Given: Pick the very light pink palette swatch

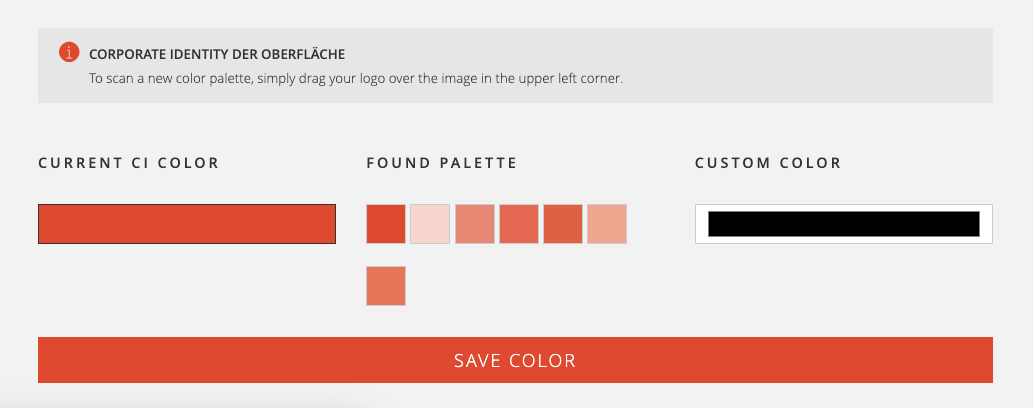Looking at the screenshot, I should (430, 224).
